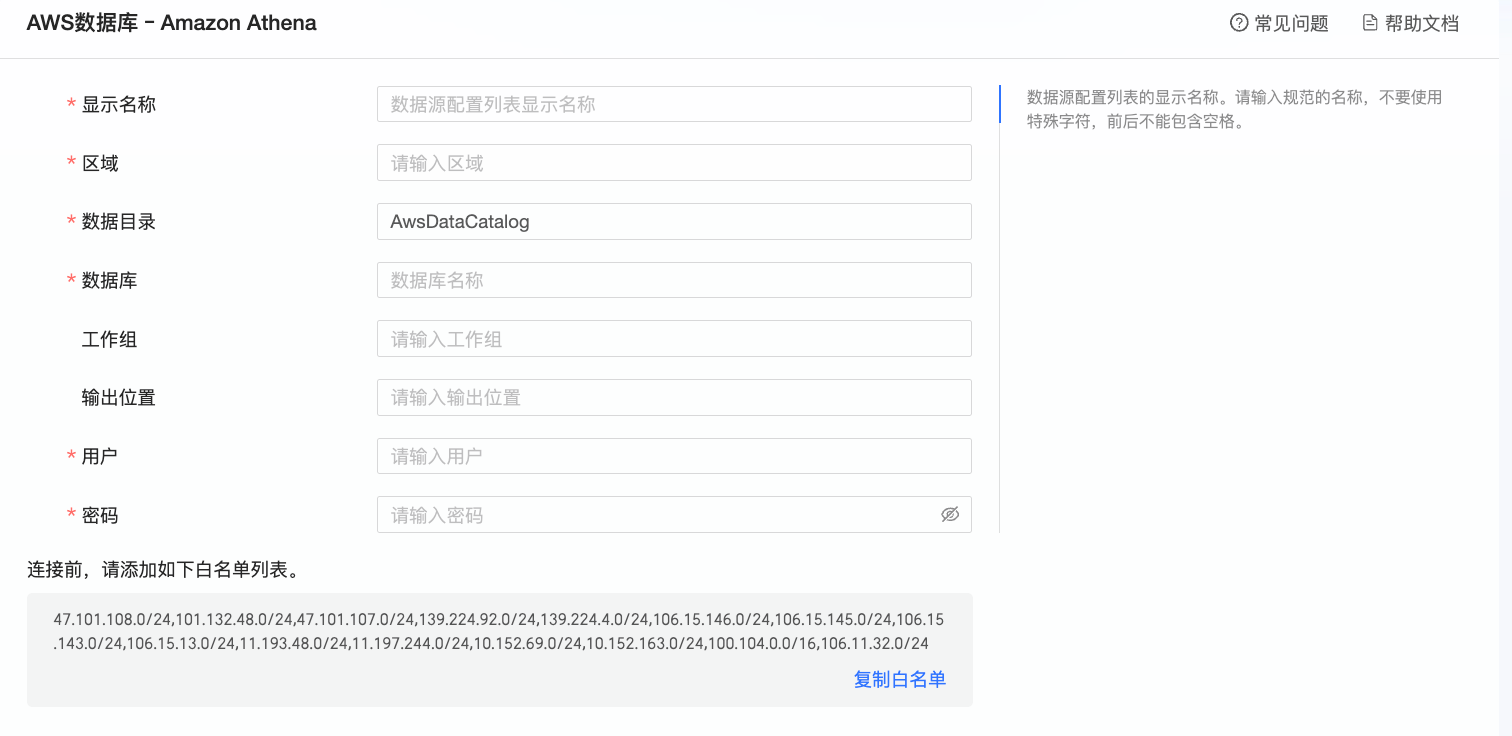Viewport: 1512px width, 736px height.
Task: Click the 常见问题 question mark icon
Action: coord(1239,23)
